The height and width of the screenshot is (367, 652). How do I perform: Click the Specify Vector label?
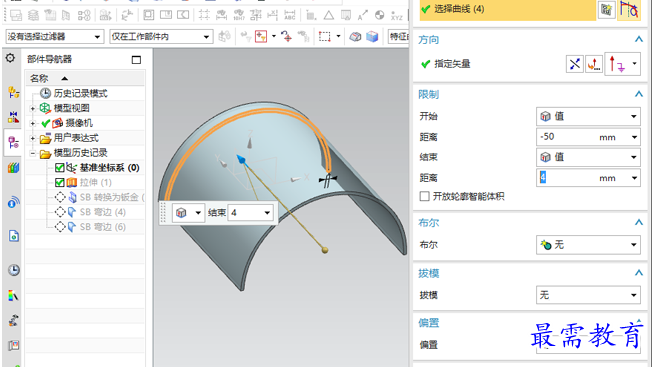pos(452,64)
